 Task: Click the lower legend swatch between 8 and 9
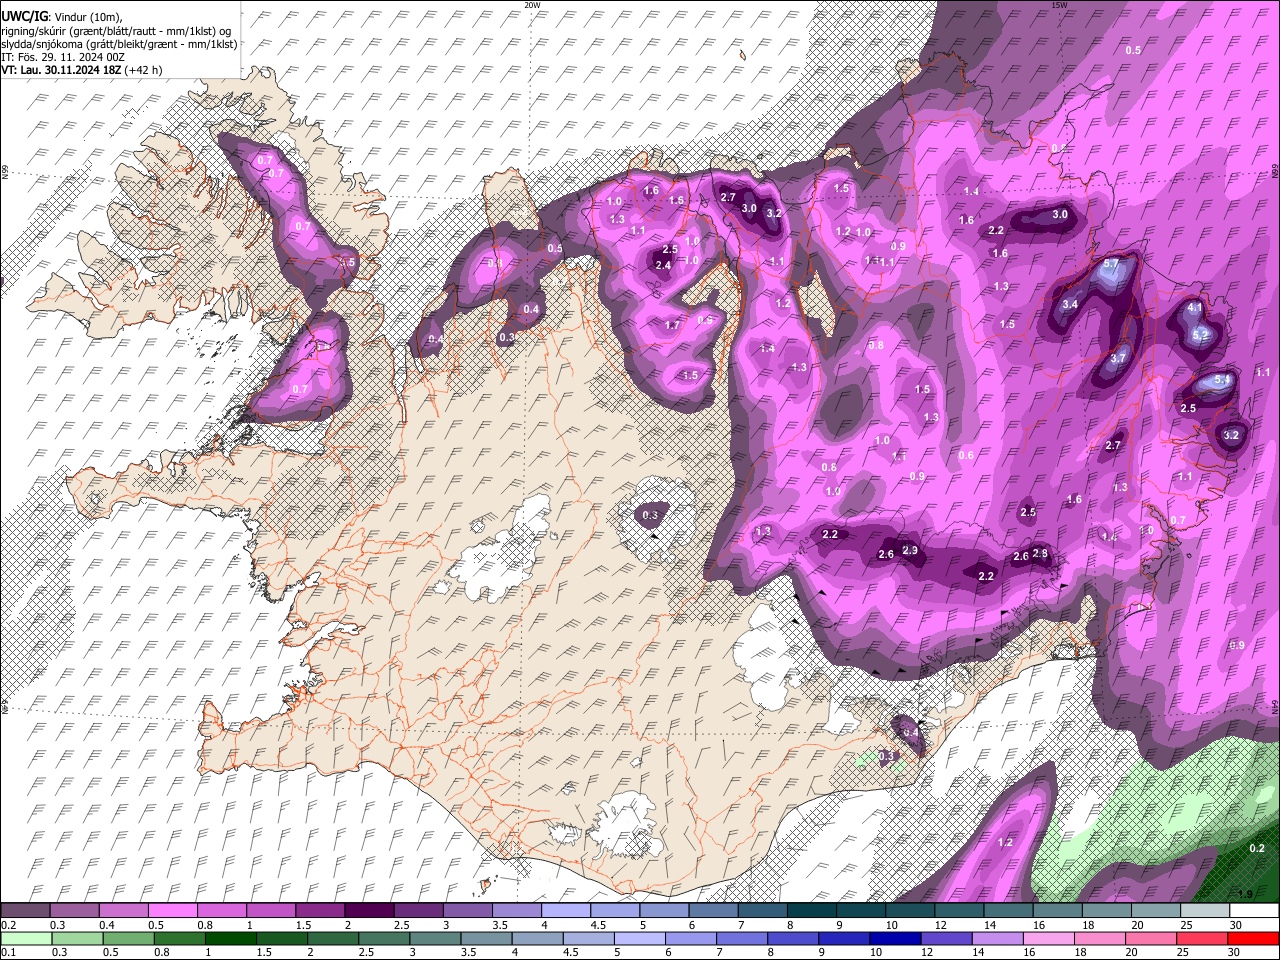[x=792, y=938]
